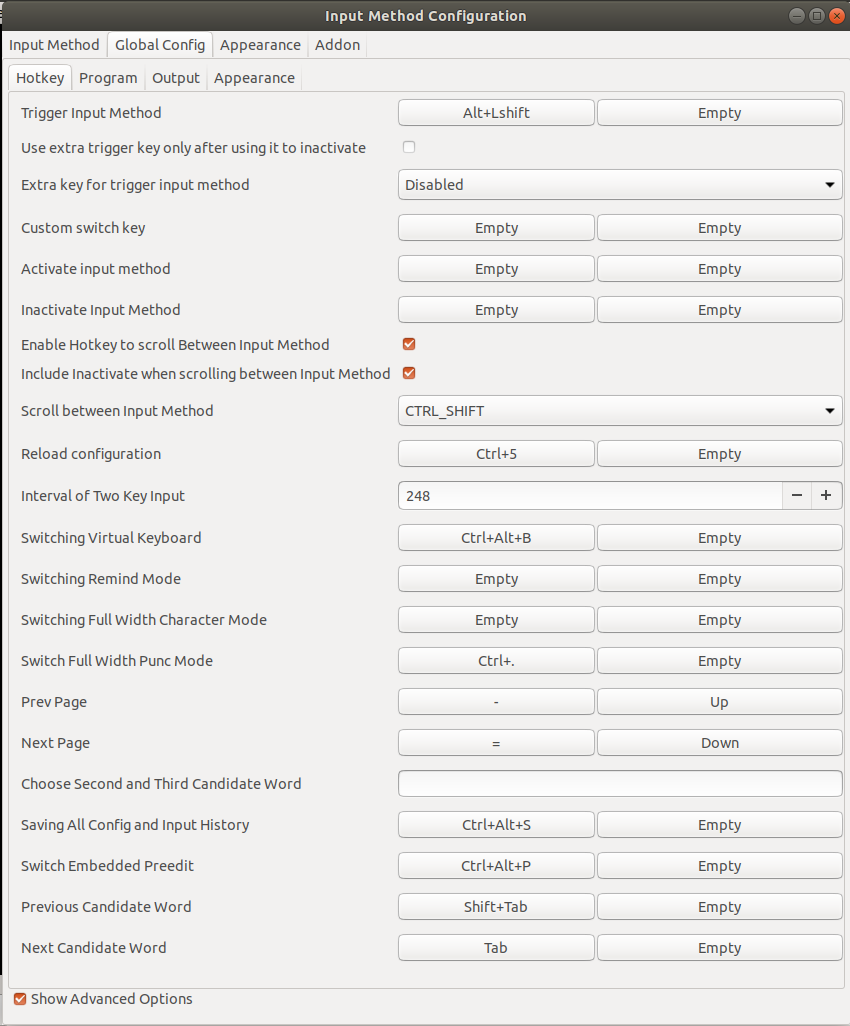Image resolution: width=850 pixels, height=1026 pixels.
Task: Click the plus stepper for Interval of Two Key Input
Action: coord(826,495)
